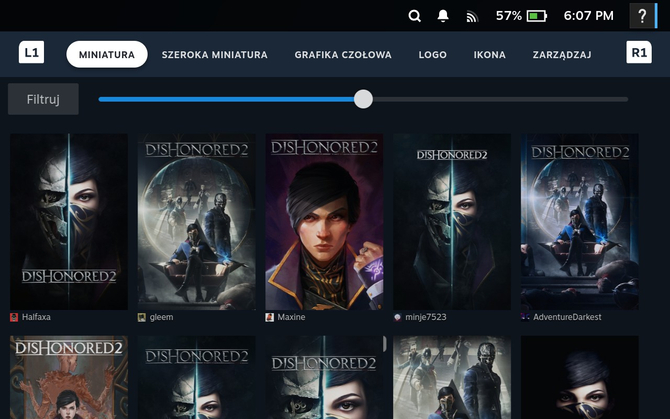Select the Miniatura tab

point(107,54)
